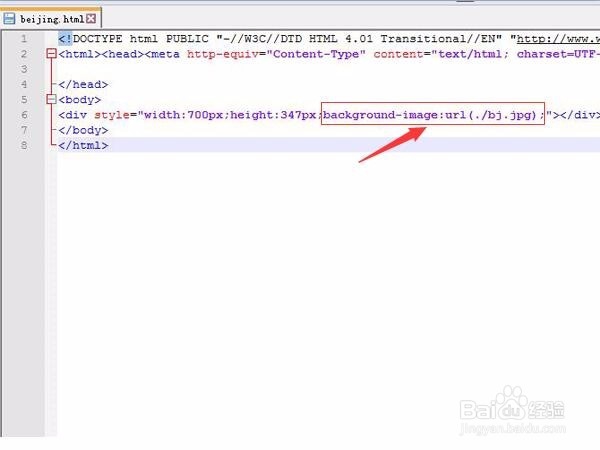Click the <div style attribute on line 6
Viewport: 600px width, 450px height.
[94, 115]
